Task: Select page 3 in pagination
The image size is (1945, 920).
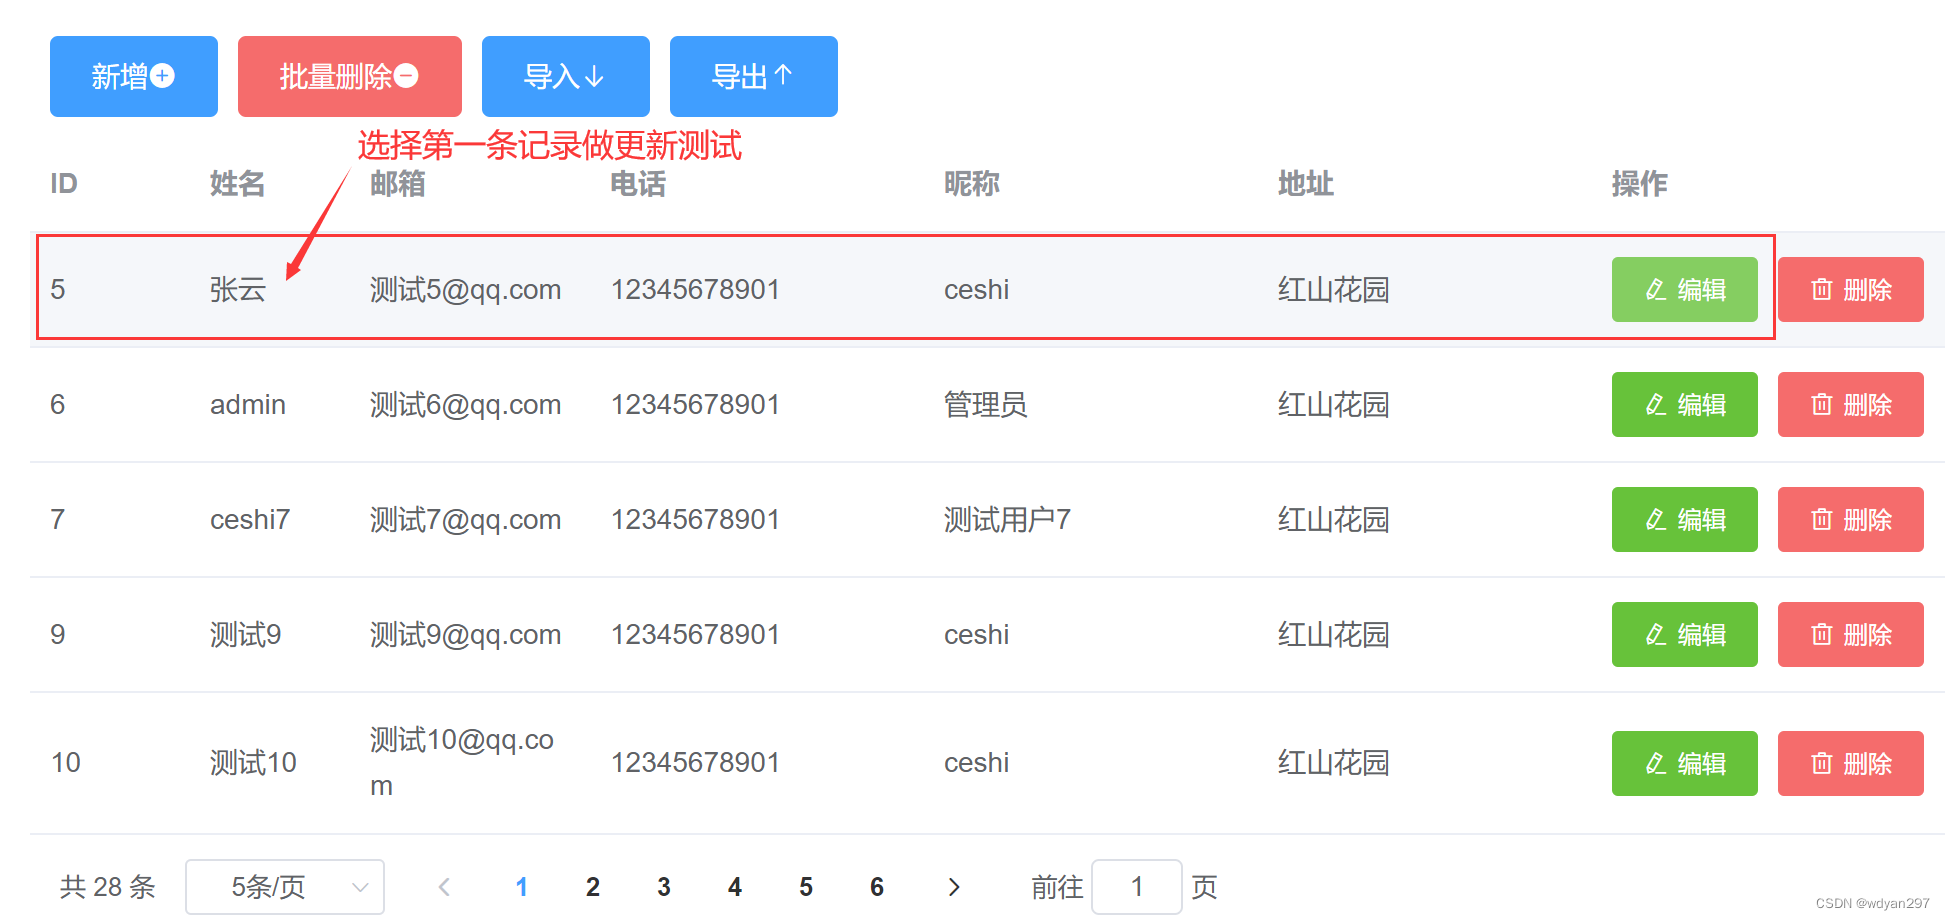Action: [x=664, y=887]
